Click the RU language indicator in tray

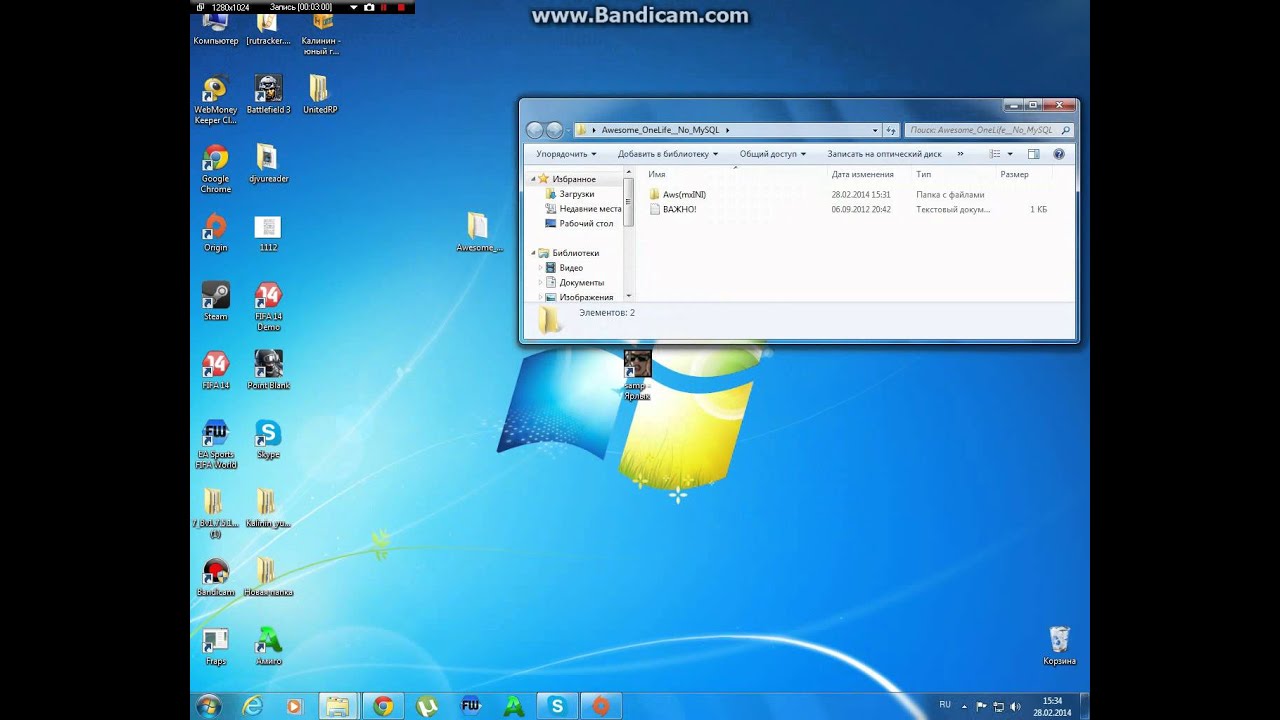point(945,705)
